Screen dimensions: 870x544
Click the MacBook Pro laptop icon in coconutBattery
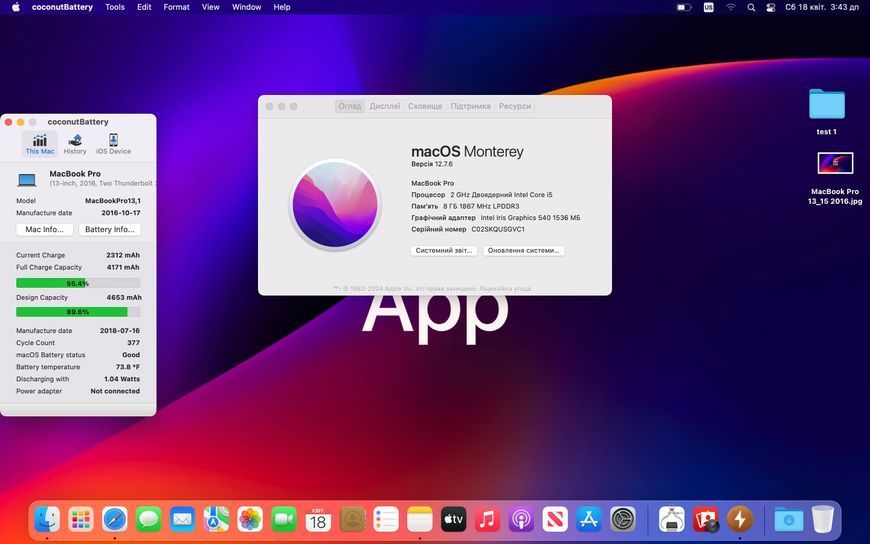(x=27, y=179)
